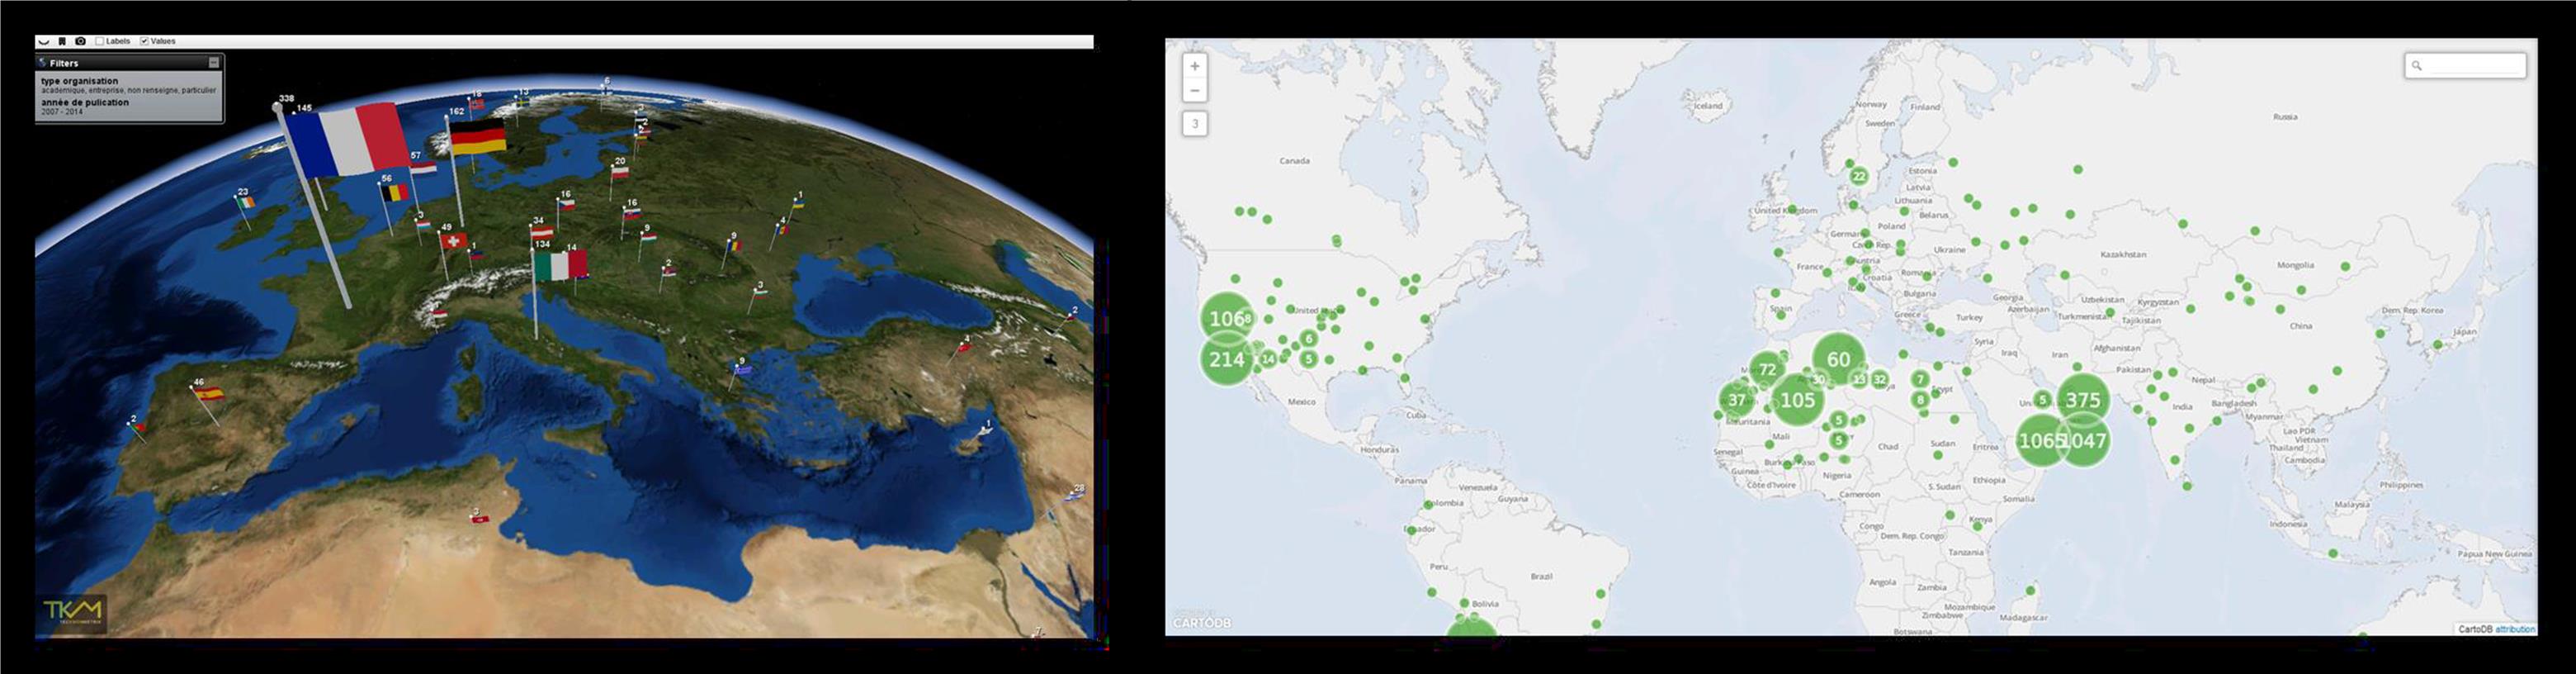Click the globe icon beside Filters title
Screen dimensions: 2576x674
point(43,62)
